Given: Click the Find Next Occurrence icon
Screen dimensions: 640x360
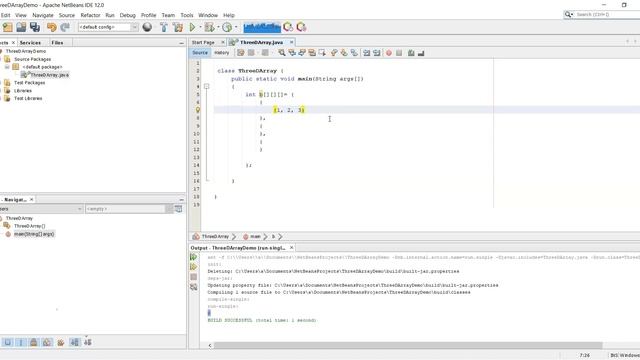Looking at the screenshot, I should point(302,53).
